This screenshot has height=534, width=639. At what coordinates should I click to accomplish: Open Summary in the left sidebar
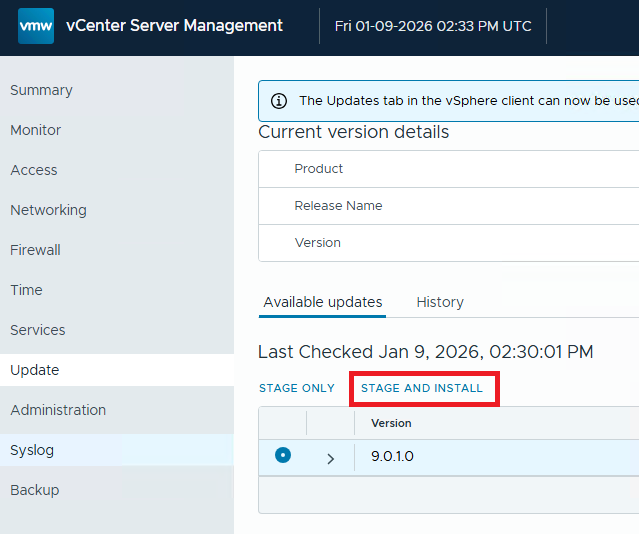click(41, 90)
